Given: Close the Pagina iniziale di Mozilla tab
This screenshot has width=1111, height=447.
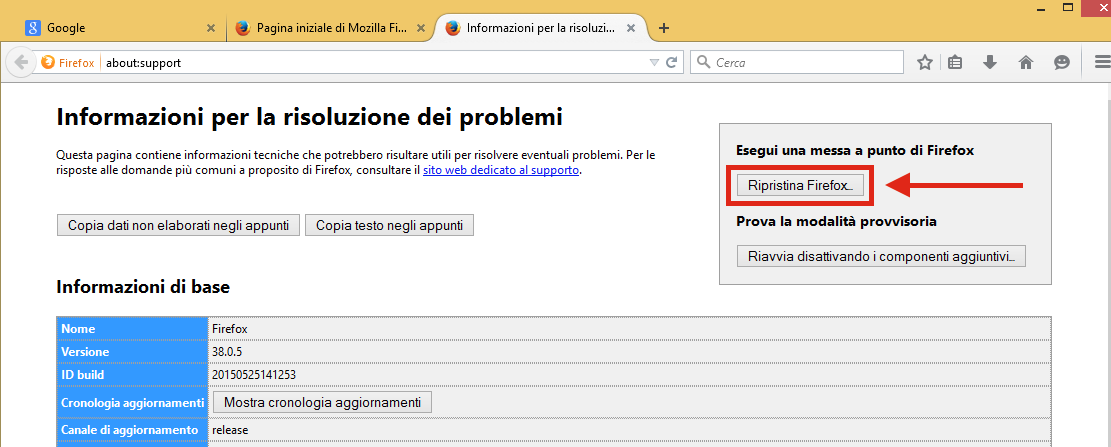Looking at the screenshot, I should point(421,28).
